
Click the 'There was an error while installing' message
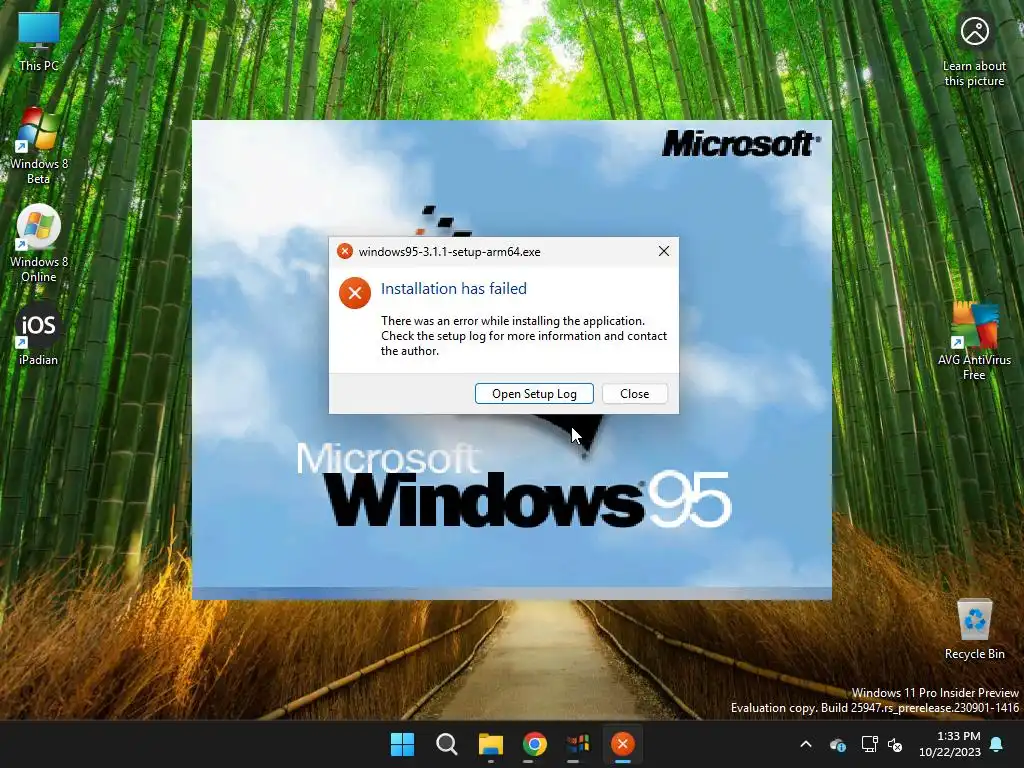point(524,336)
